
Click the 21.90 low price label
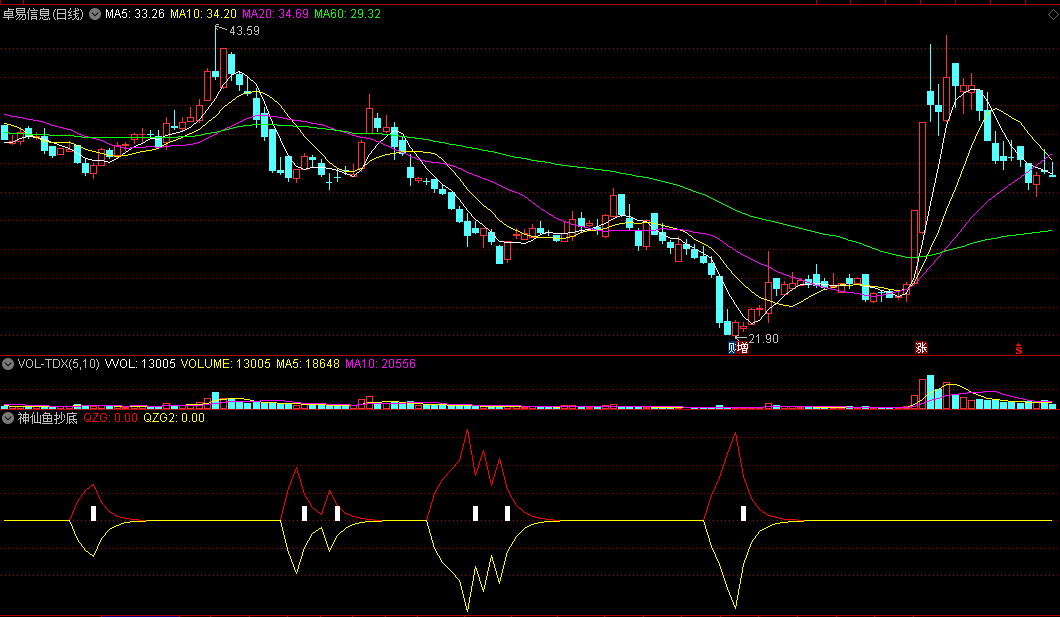(763, 339)
